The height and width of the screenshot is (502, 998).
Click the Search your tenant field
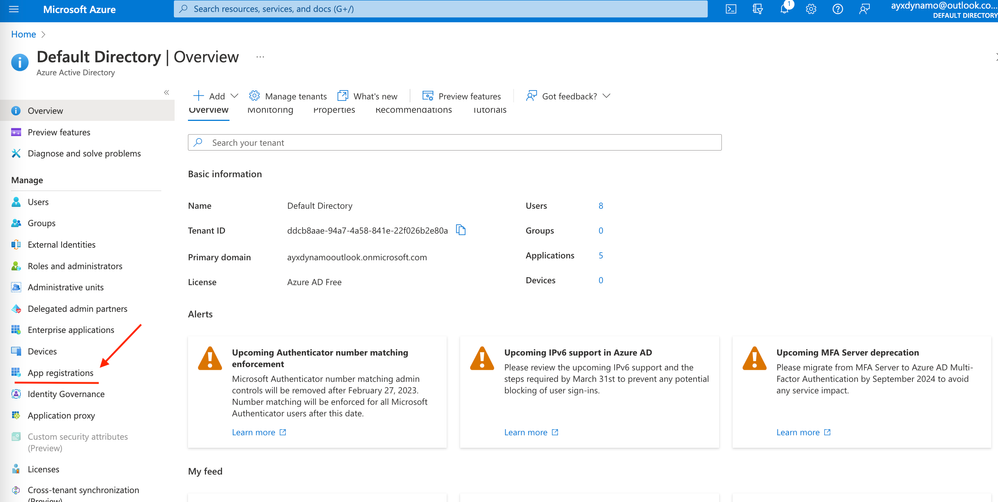click(454, 143)
